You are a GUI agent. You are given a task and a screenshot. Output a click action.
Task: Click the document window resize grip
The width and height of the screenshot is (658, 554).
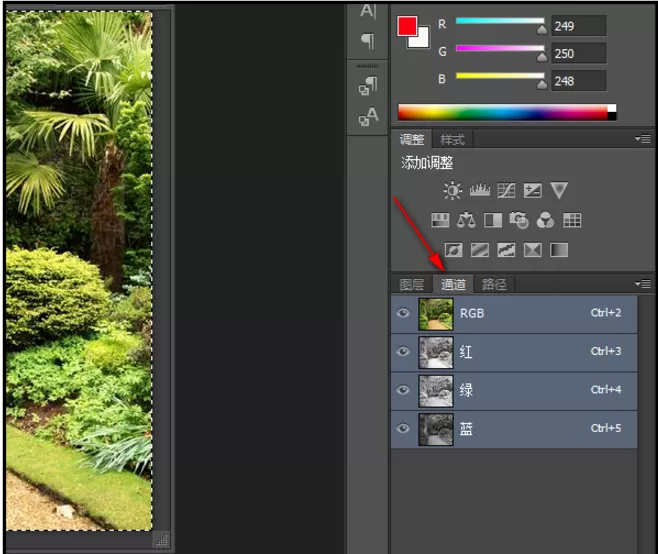(x=162, y=540)
